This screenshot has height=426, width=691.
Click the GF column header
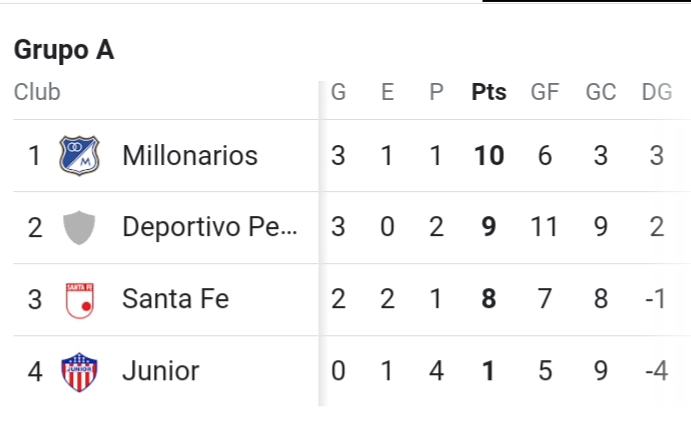point(545,93)
